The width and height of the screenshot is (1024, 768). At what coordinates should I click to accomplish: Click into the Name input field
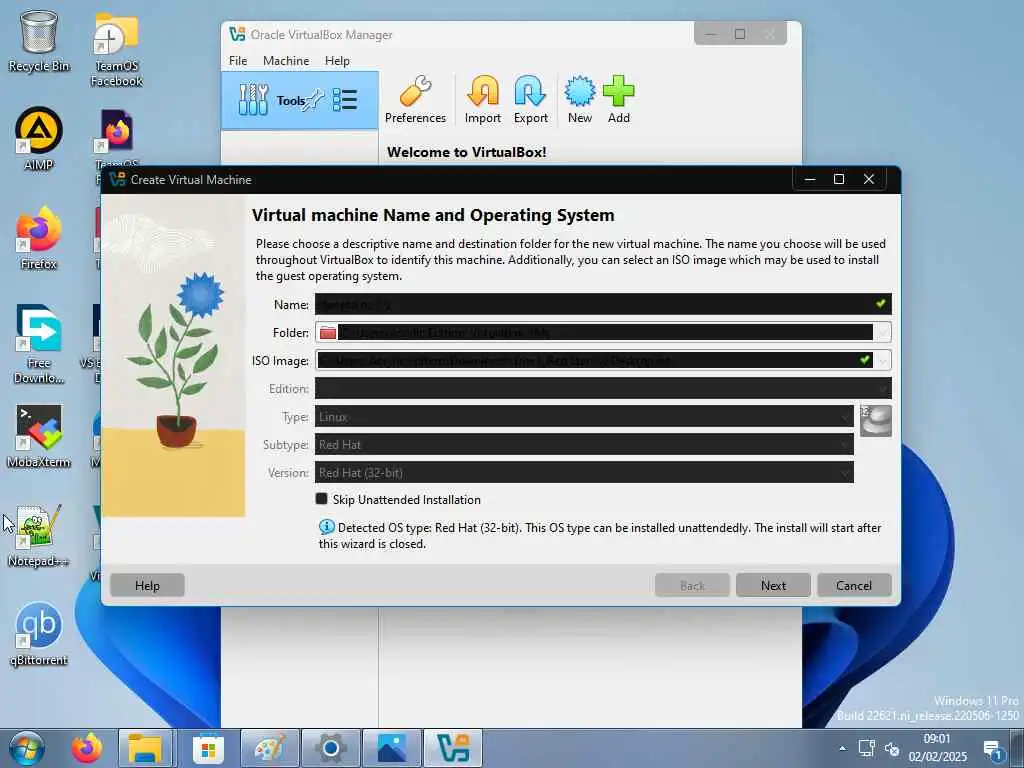tap(603, 304)
